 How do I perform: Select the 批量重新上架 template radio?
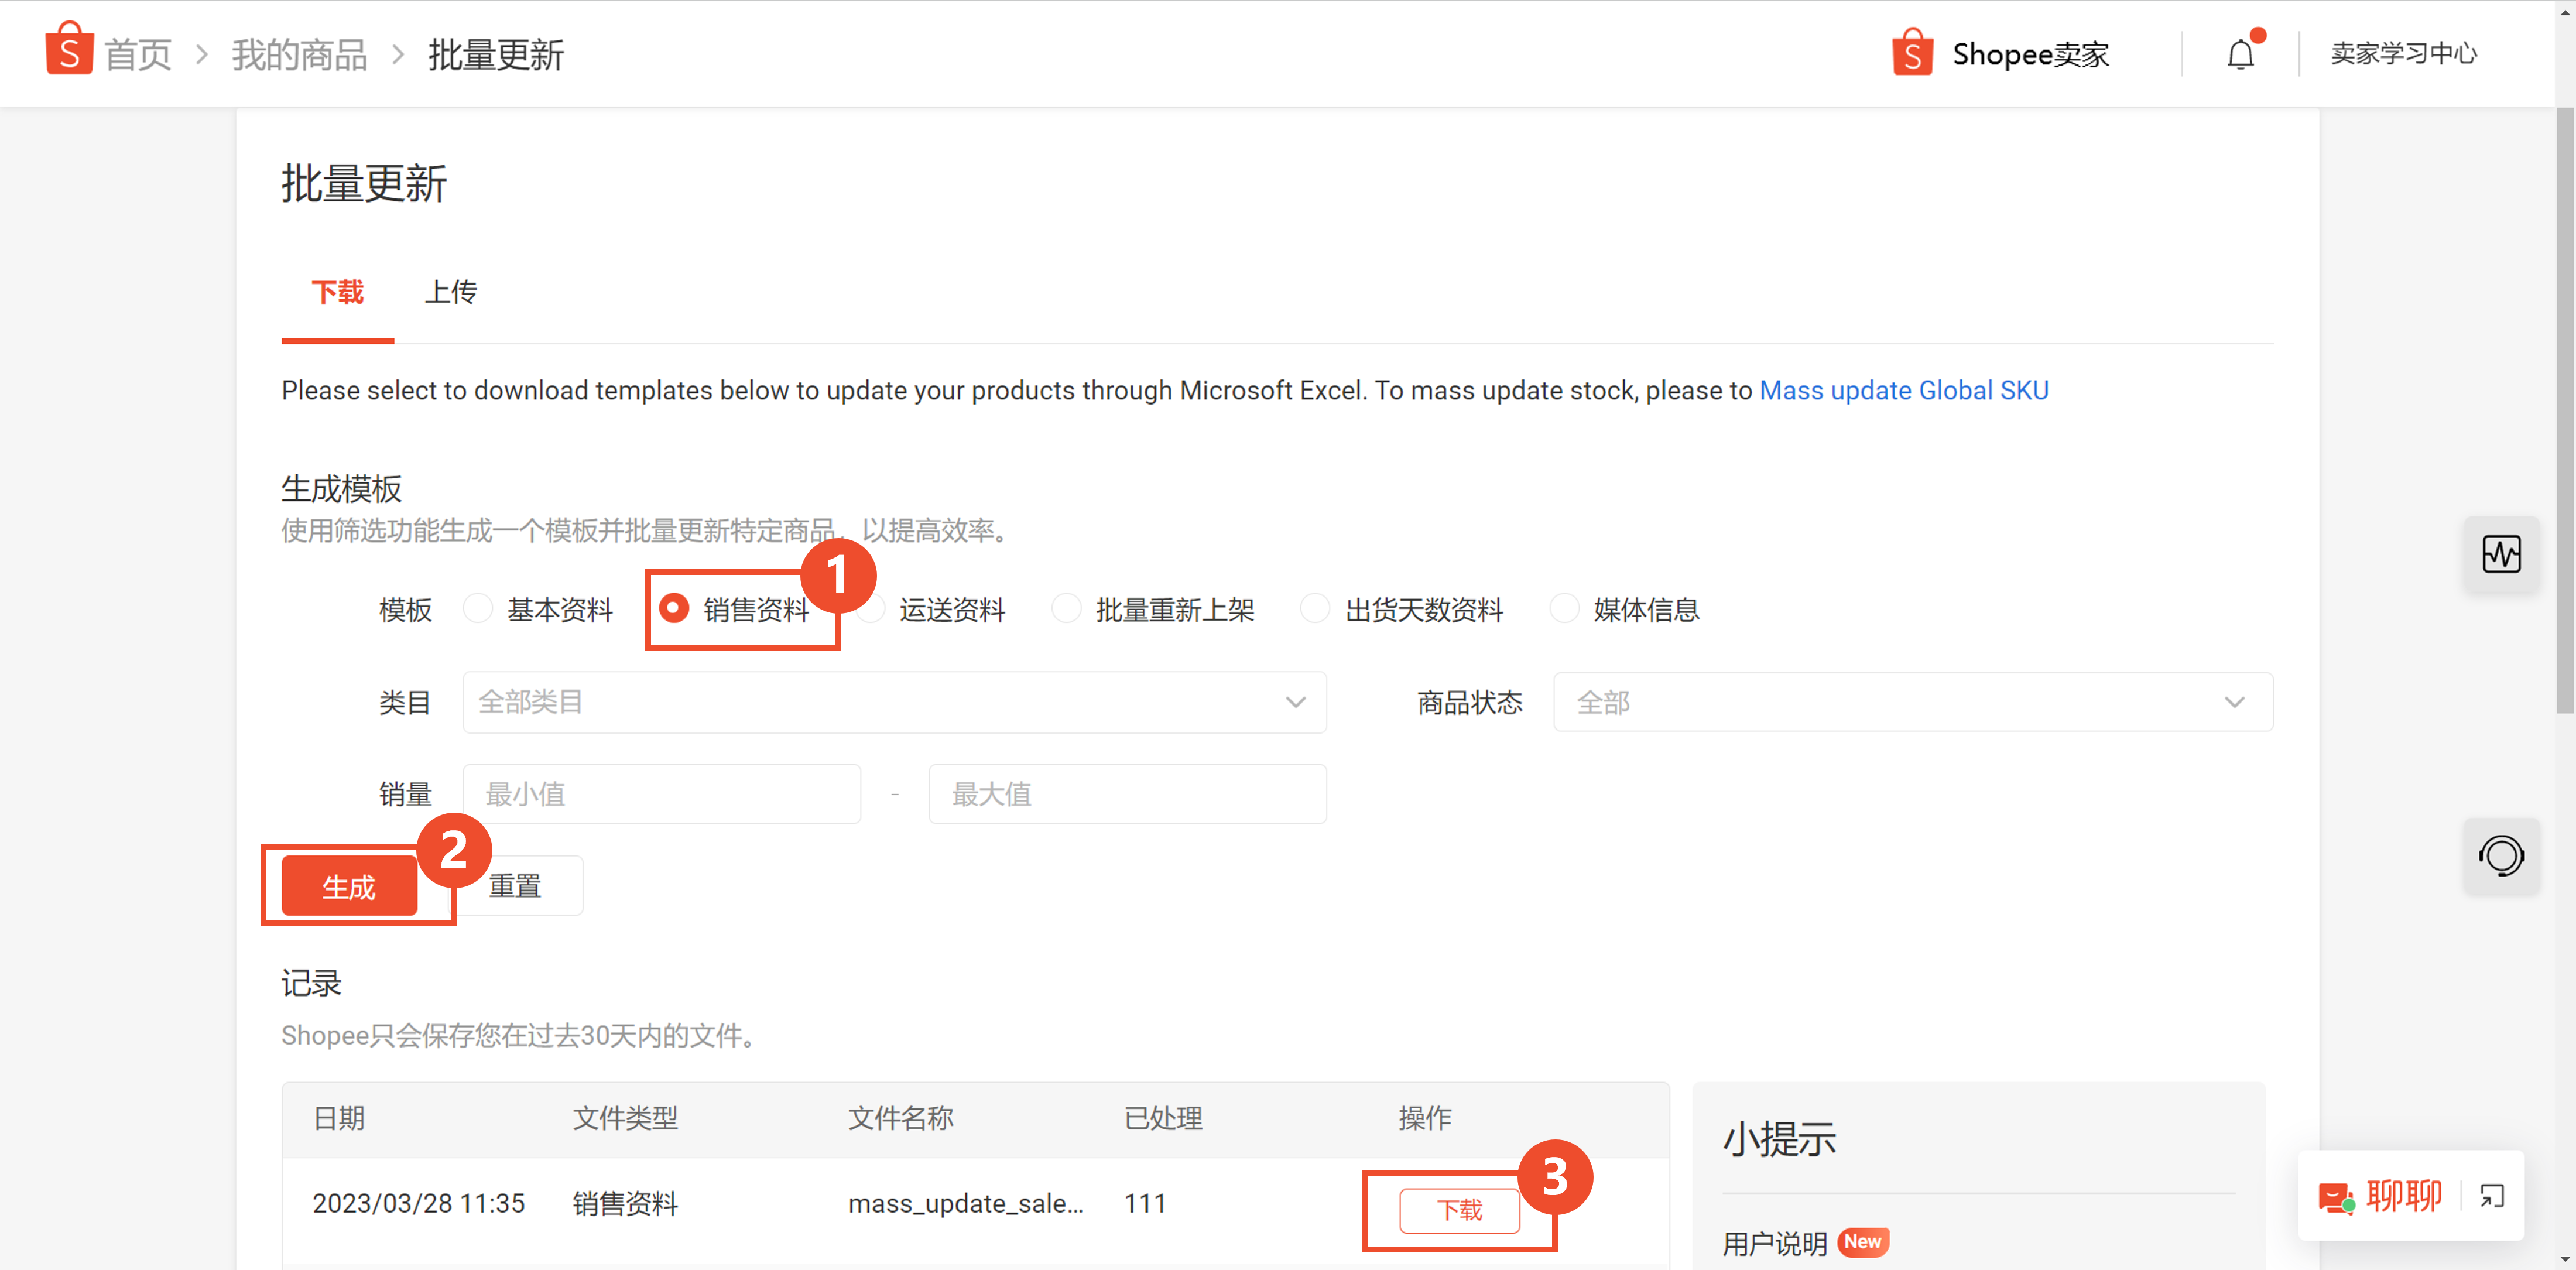[x=1067, y=608]
